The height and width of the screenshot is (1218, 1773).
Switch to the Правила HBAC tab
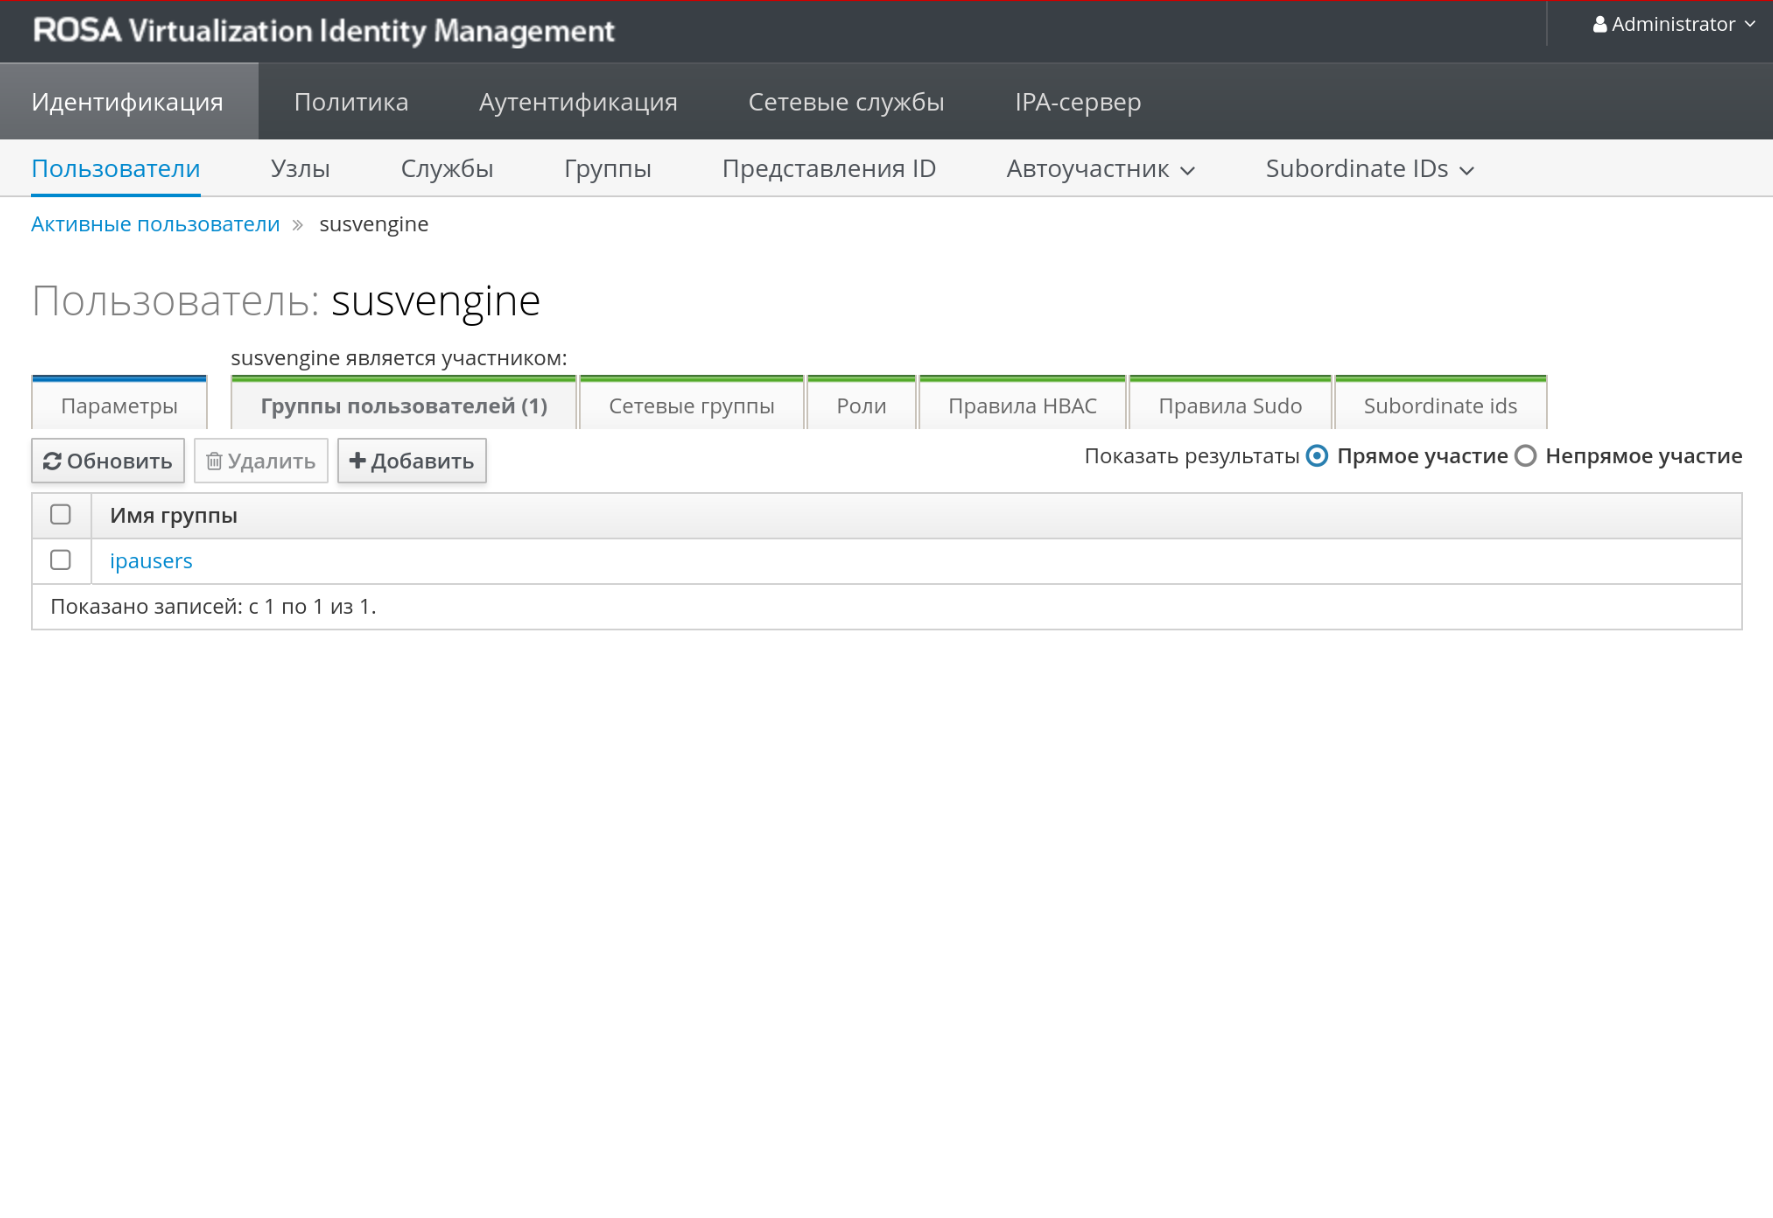coord(1022,406)
